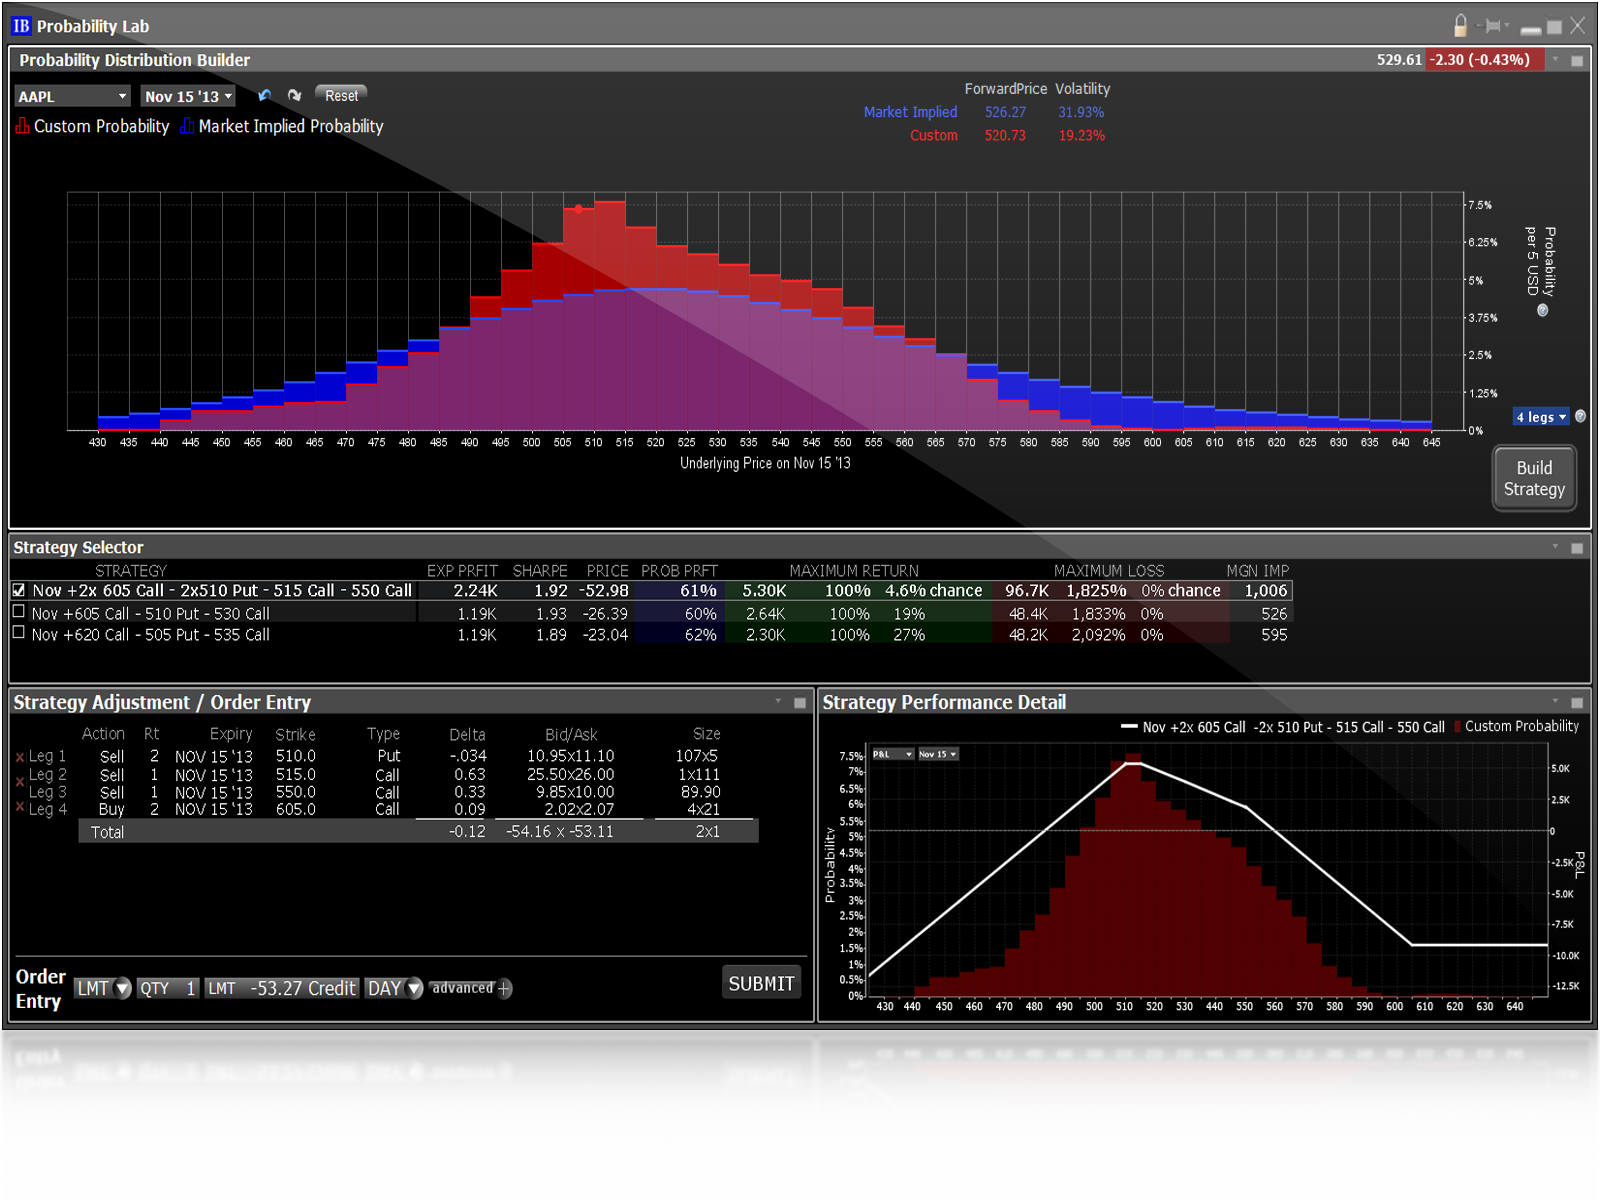Click the undo arrow icon
The height and width of the screenshot is (1200, 1600).
point(264,96)
